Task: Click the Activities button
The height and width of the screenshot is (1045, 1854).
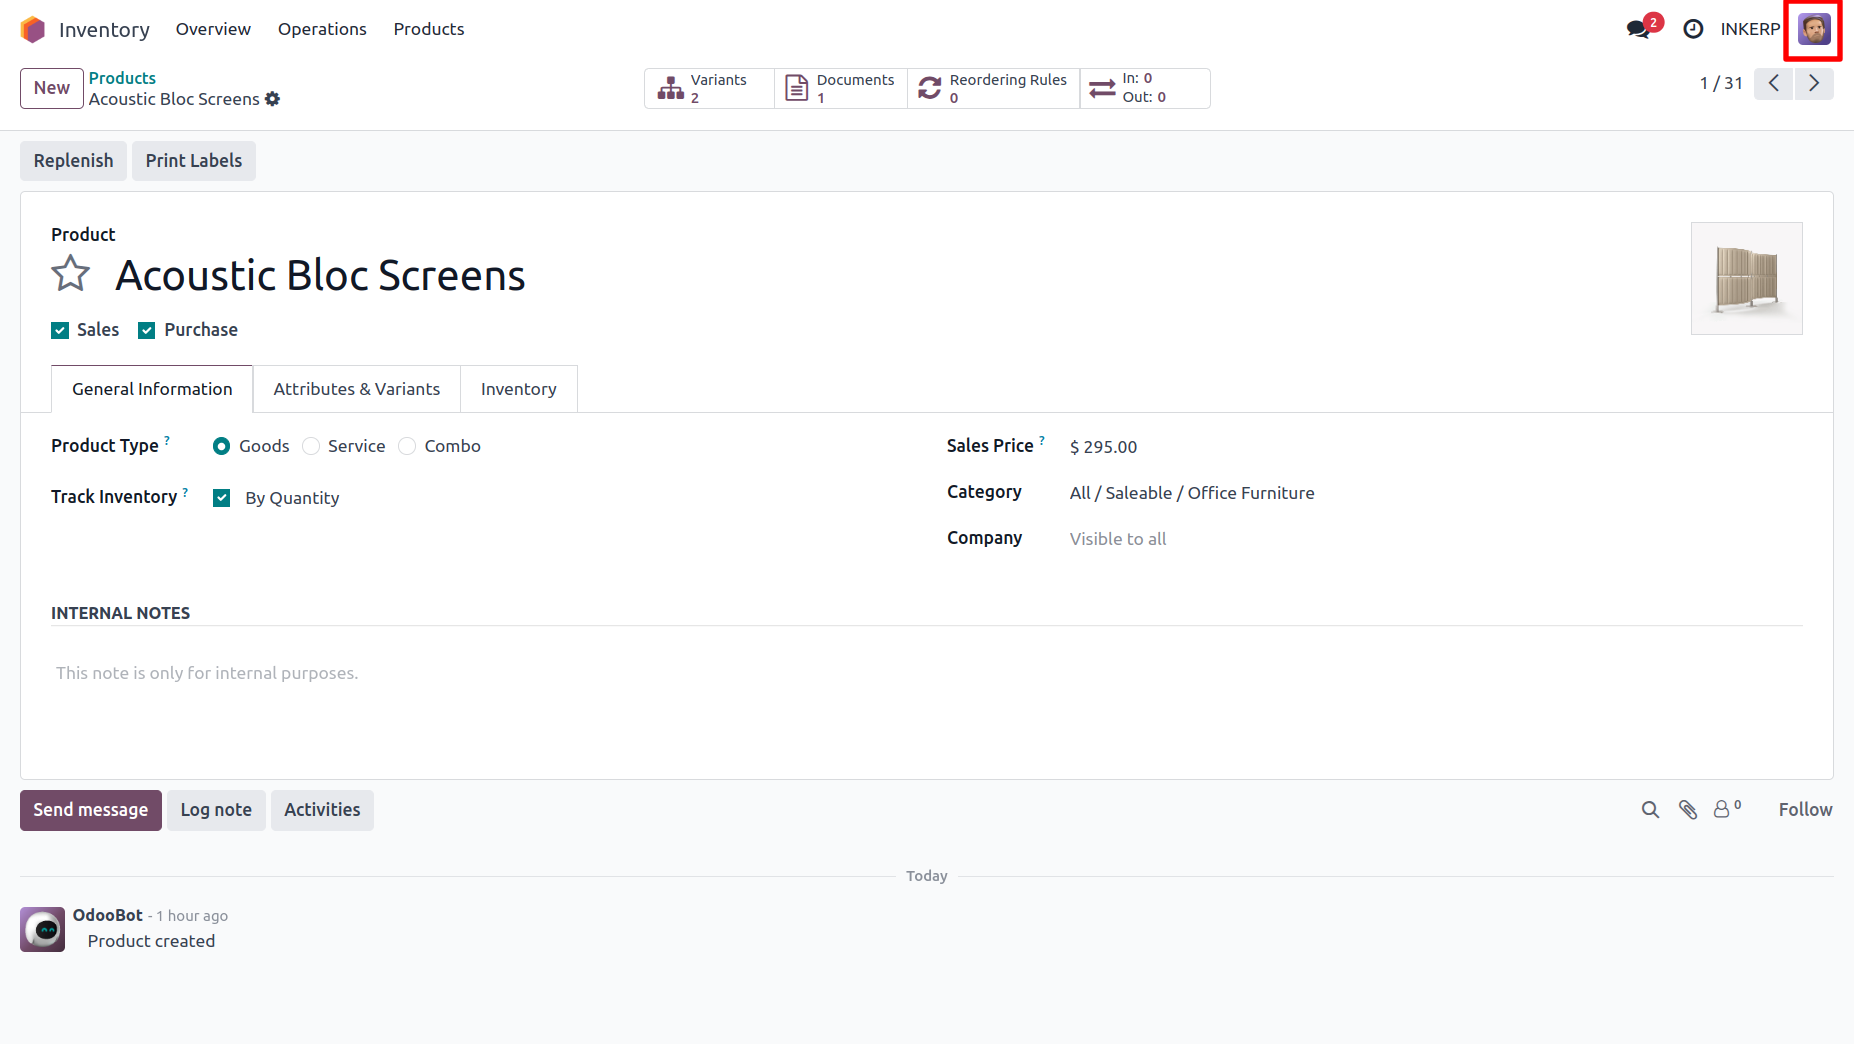Action: [322, 810]
